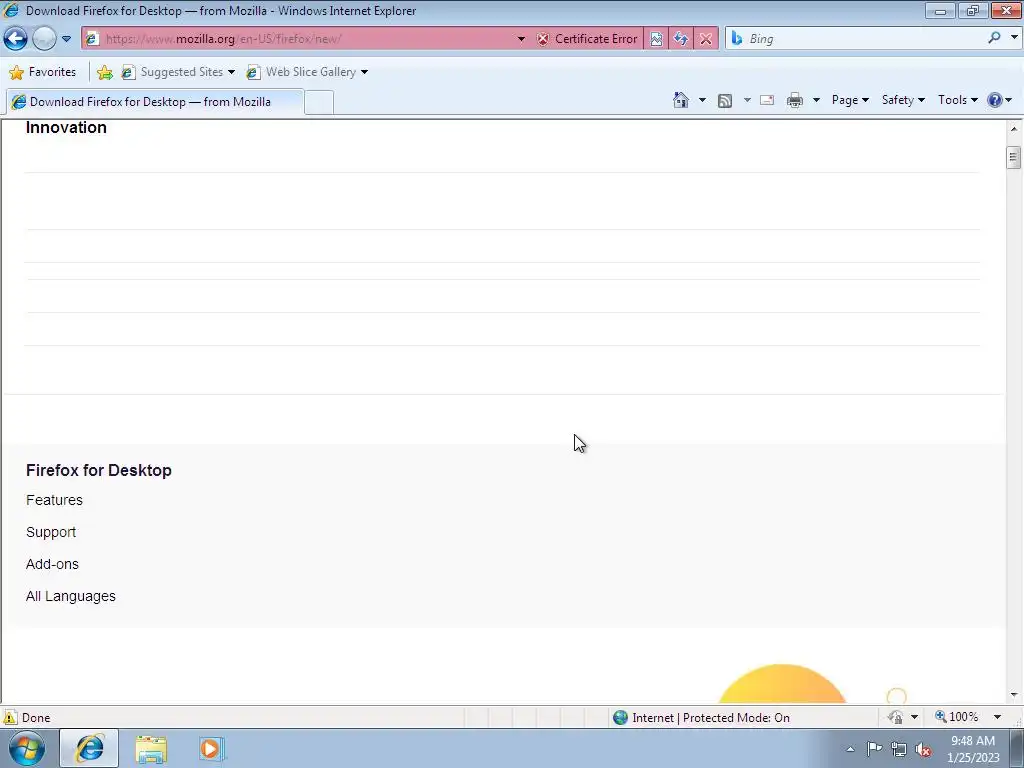
Task: Click the Action Center flag icon
Action: point(874,749)
